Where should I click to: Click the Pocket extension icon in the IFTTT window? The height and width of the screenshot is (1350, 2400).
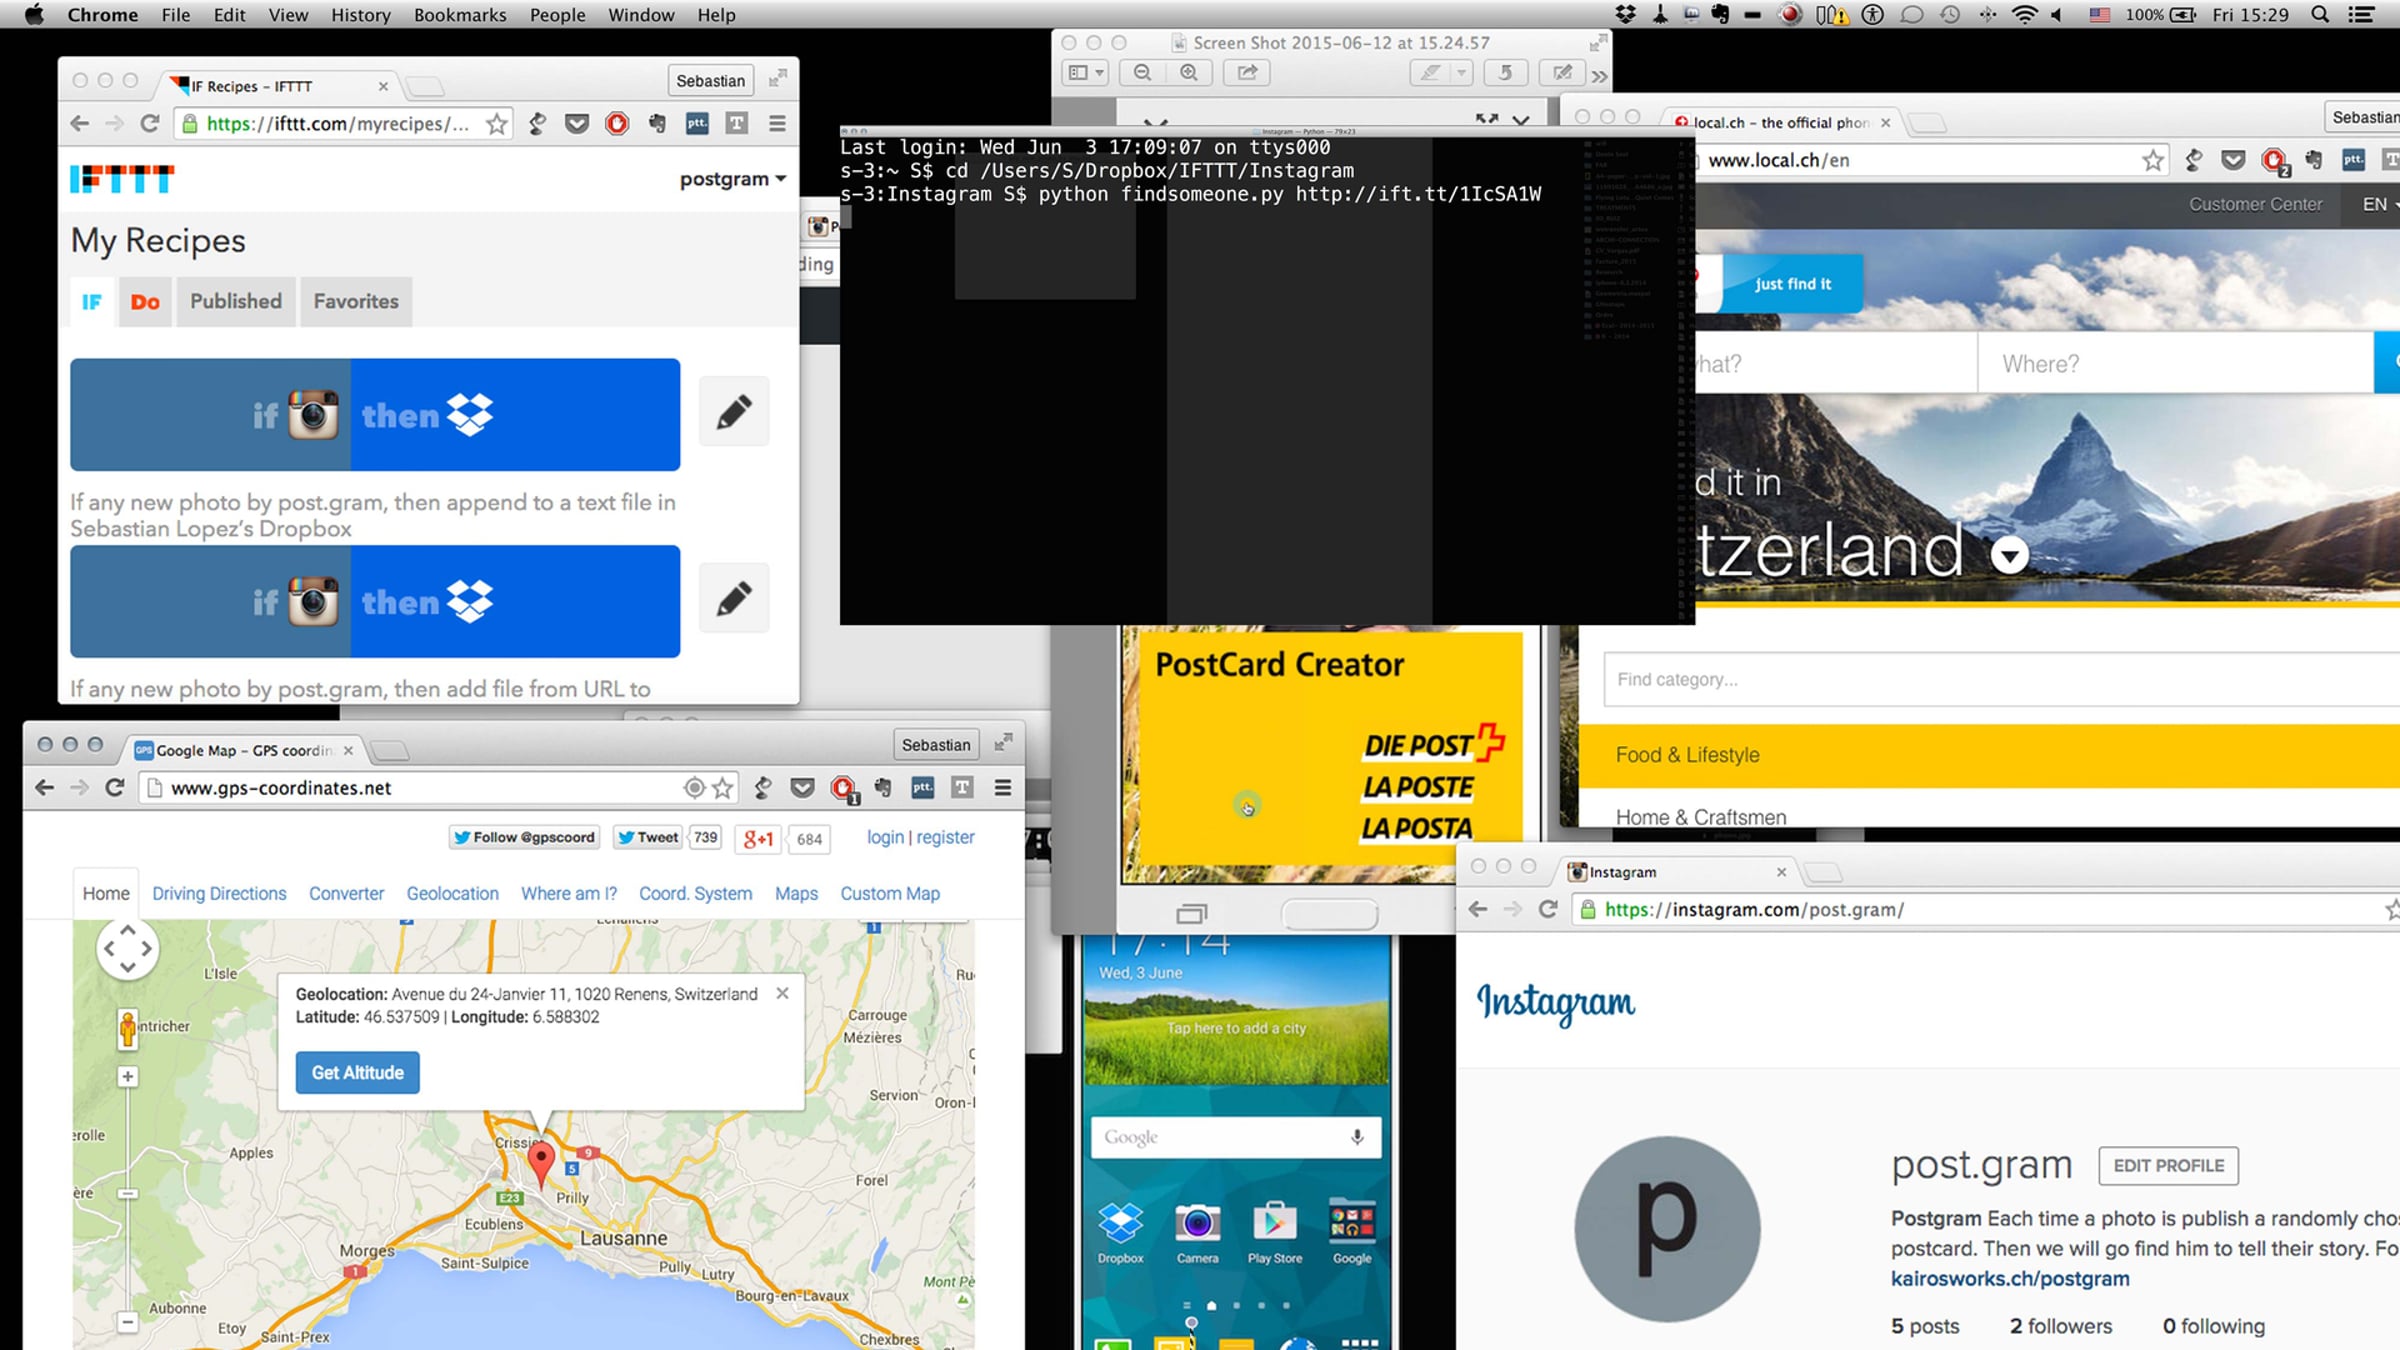577,124
